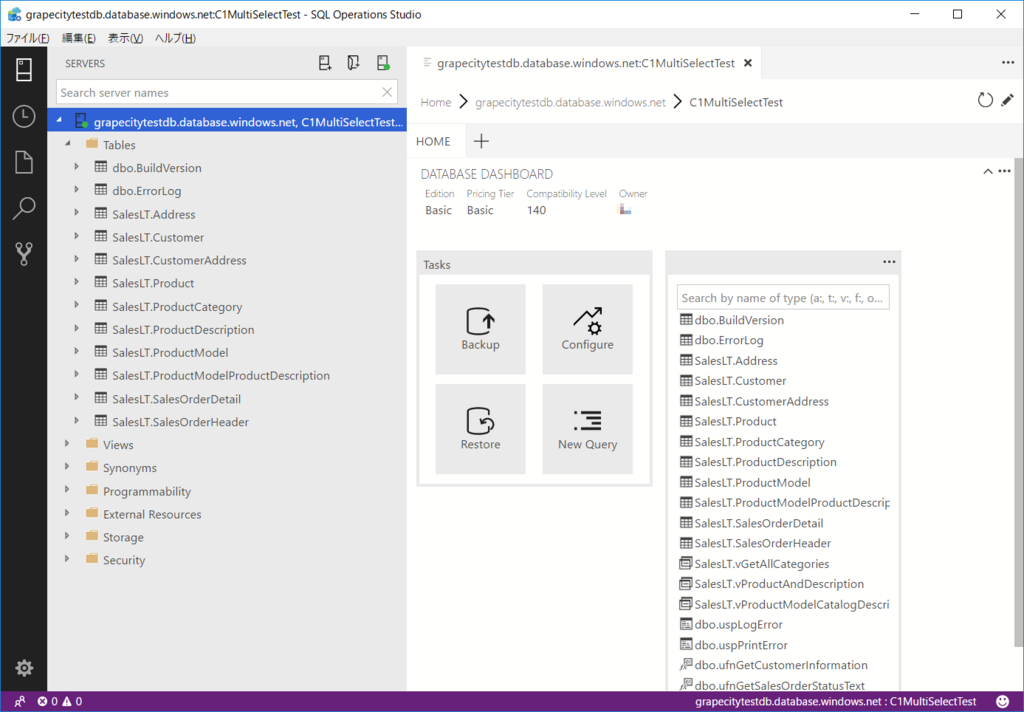Expand the Synonyms folder
The image size is (1024, 712).
(67, 466)
